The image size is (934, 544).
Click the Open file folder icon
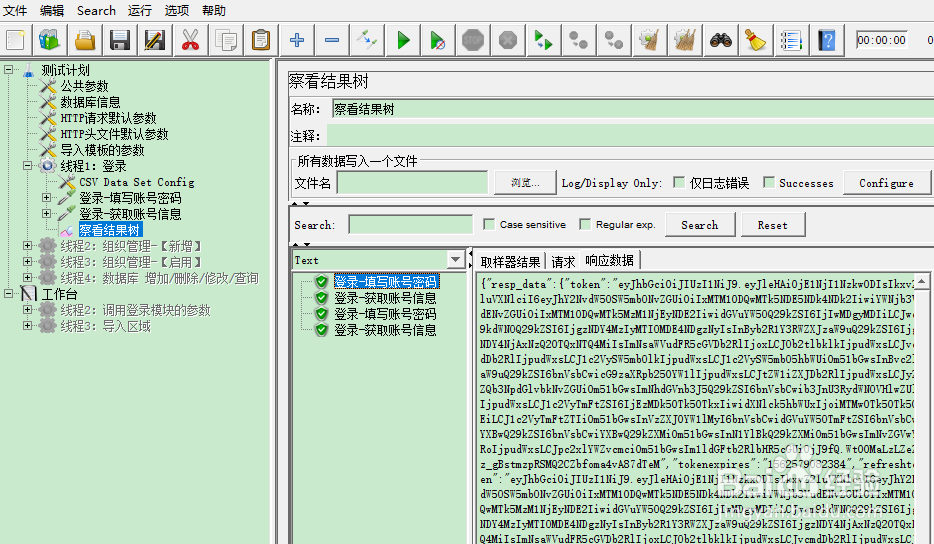pyautogui.click(x=85, y=41)
